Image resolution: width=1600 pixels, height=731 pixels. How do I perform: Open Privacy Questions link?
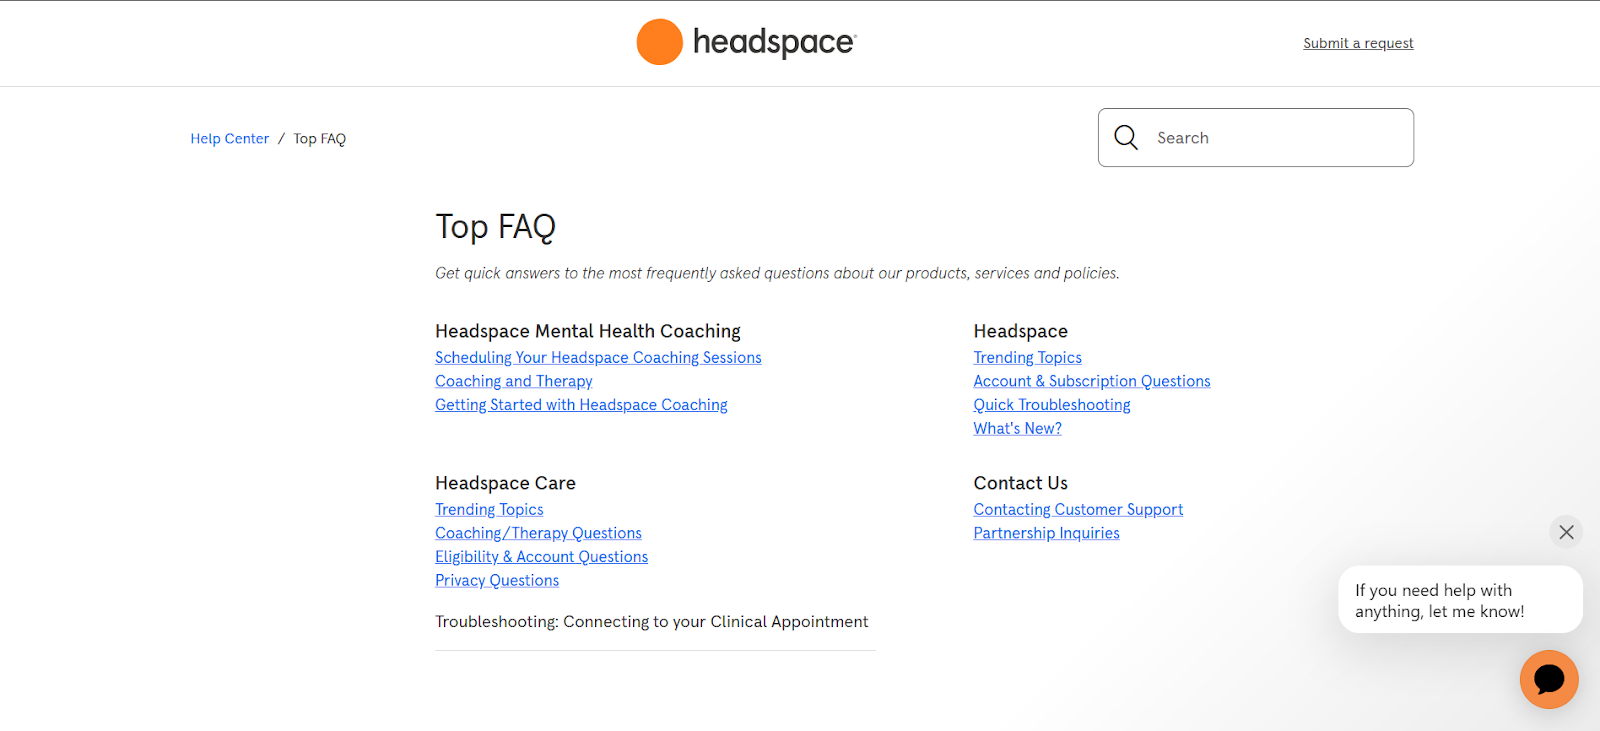click(497, 581)
